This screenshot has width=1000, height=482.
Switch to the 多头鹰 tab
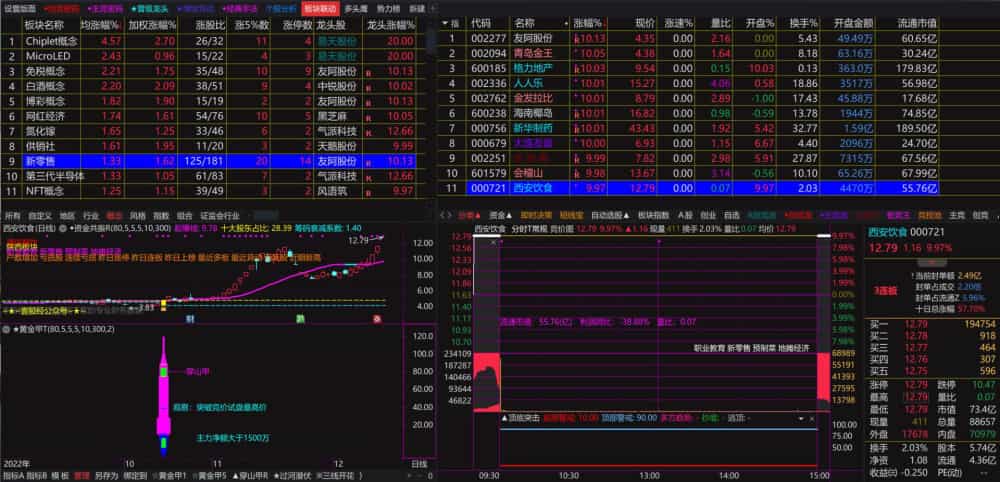(355, 9)
